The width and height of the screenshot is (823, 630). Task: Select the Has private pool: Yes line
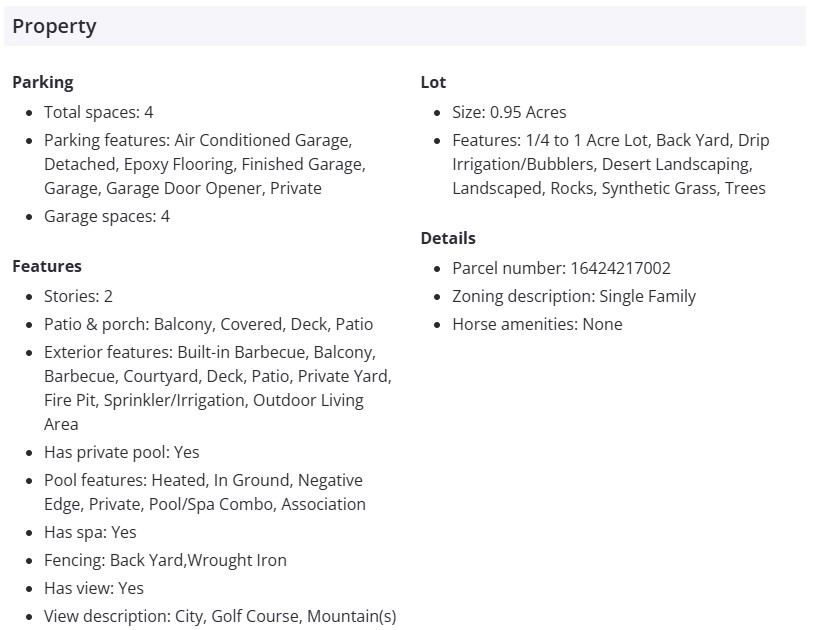pos(121,452)
